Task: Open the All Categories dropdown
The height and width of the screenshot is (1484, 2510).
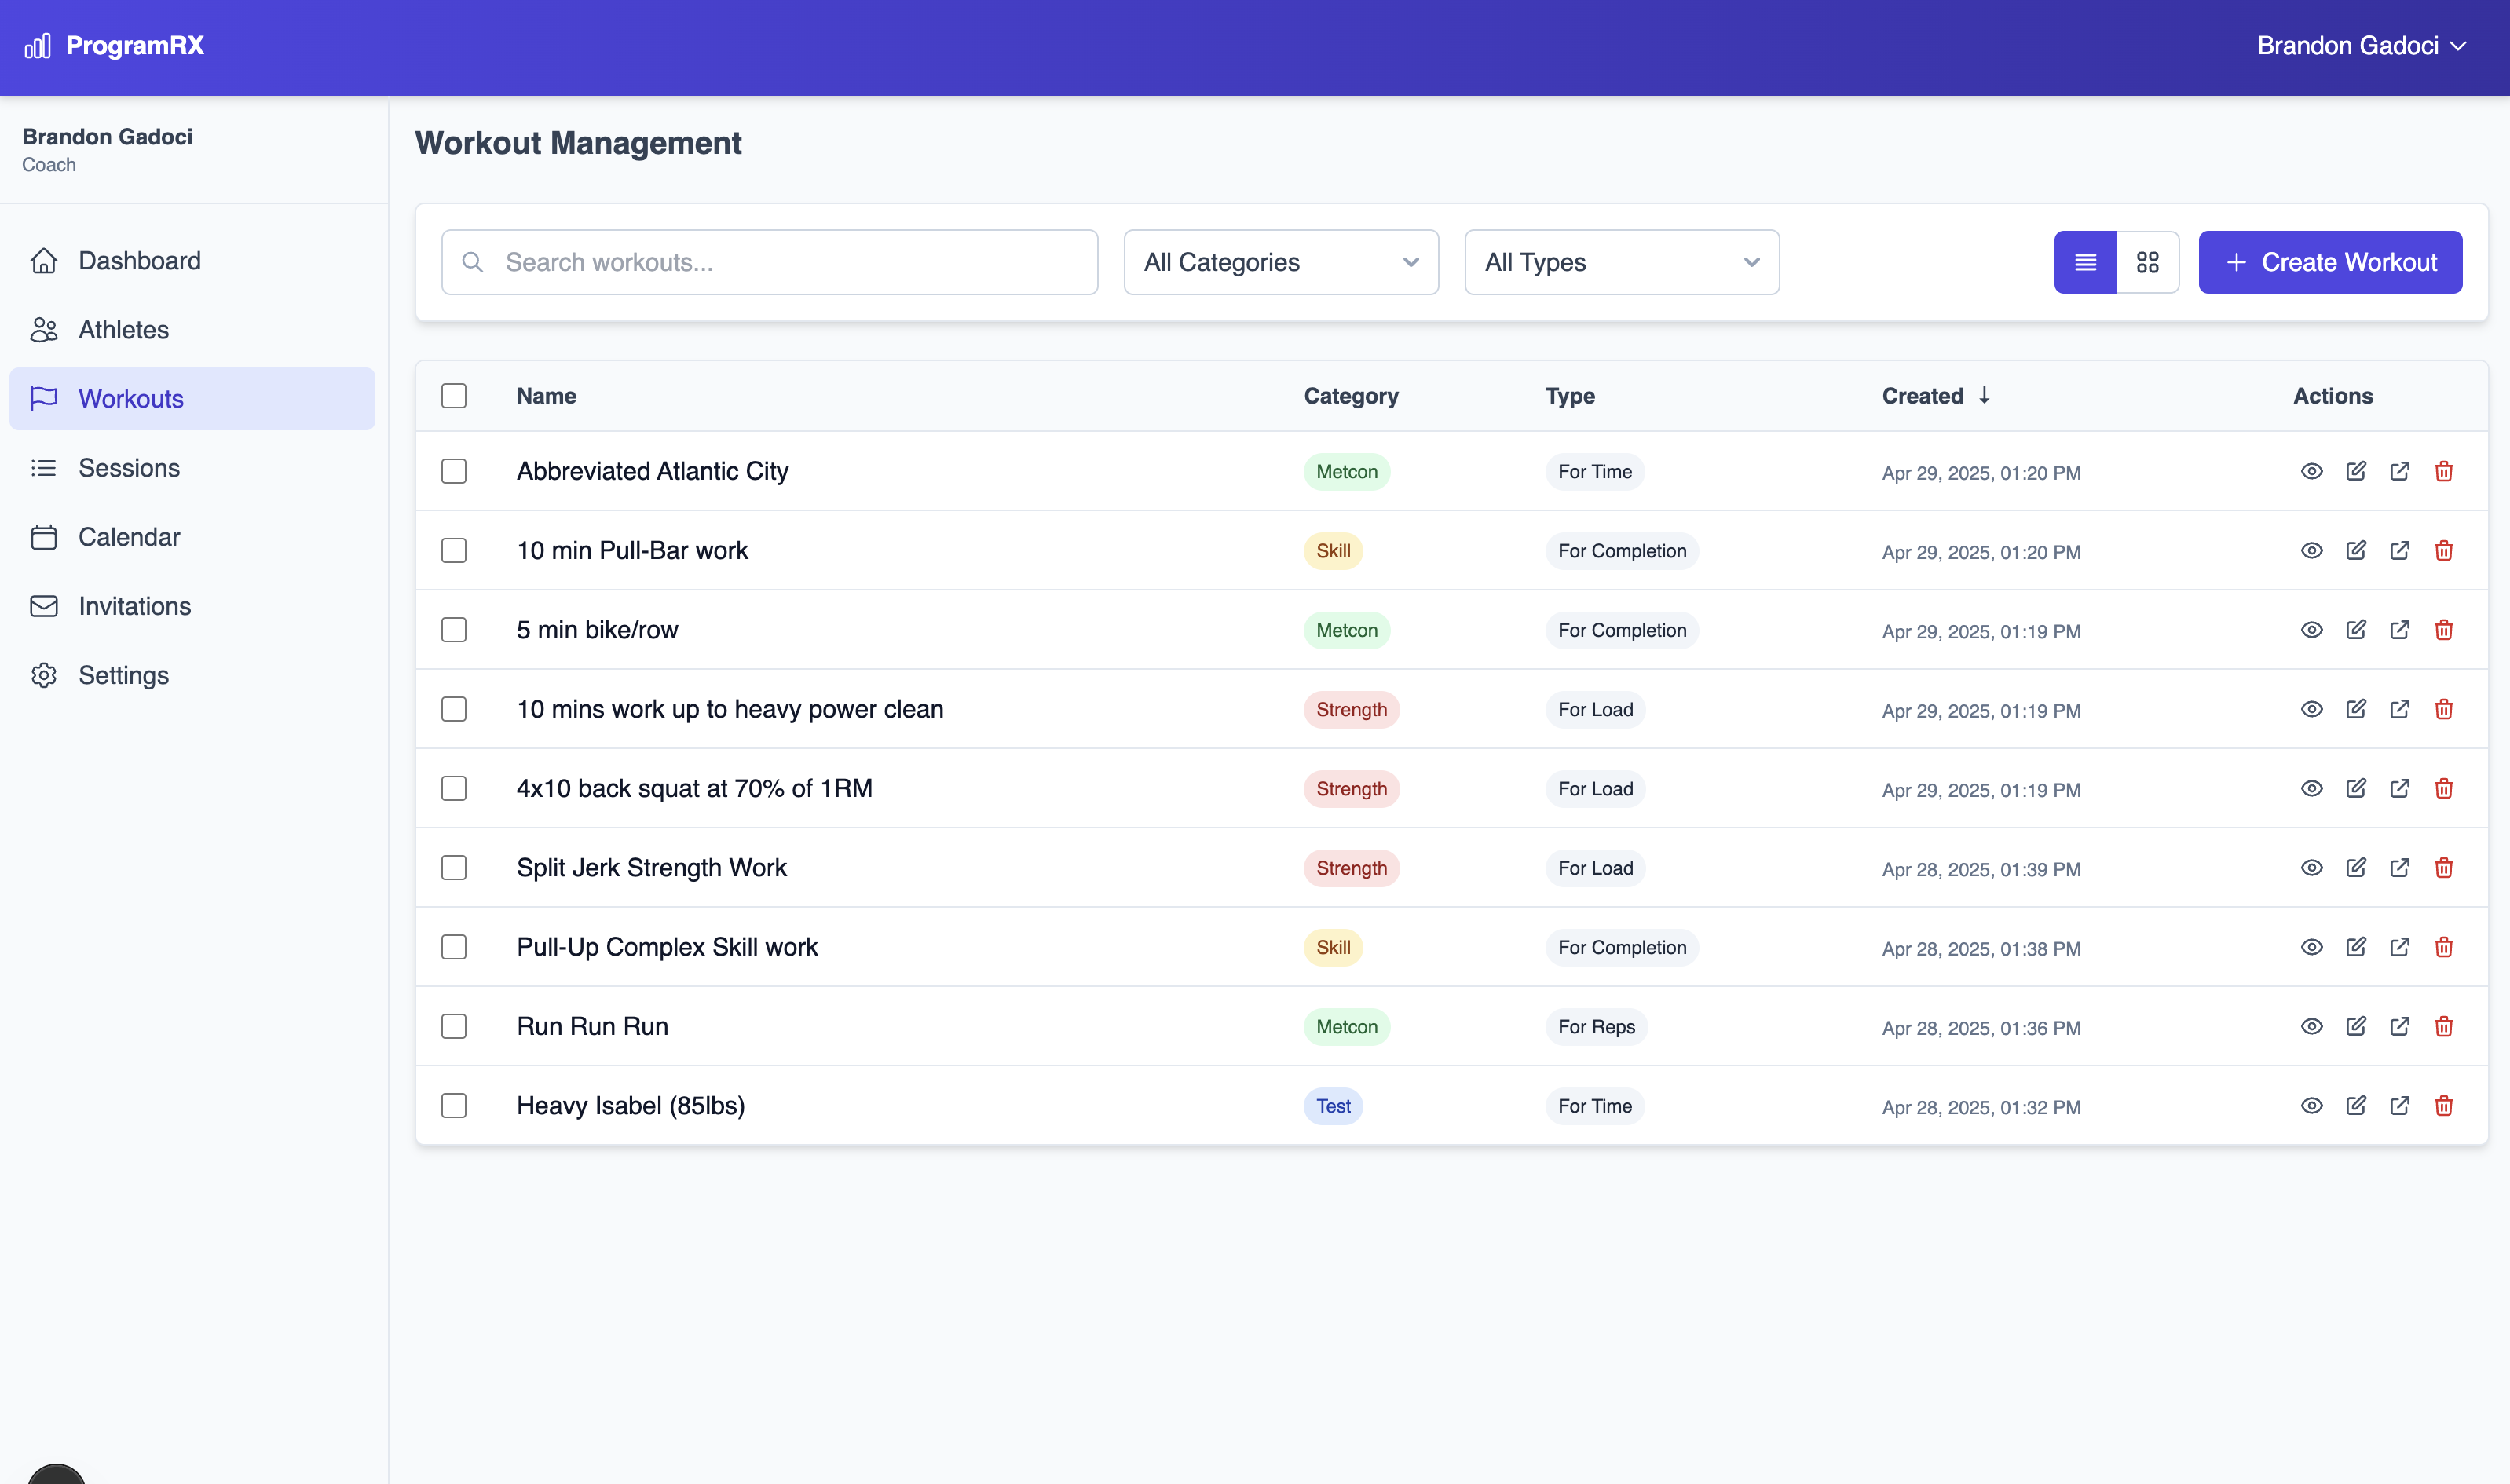Action: [x=1281, y=262]
